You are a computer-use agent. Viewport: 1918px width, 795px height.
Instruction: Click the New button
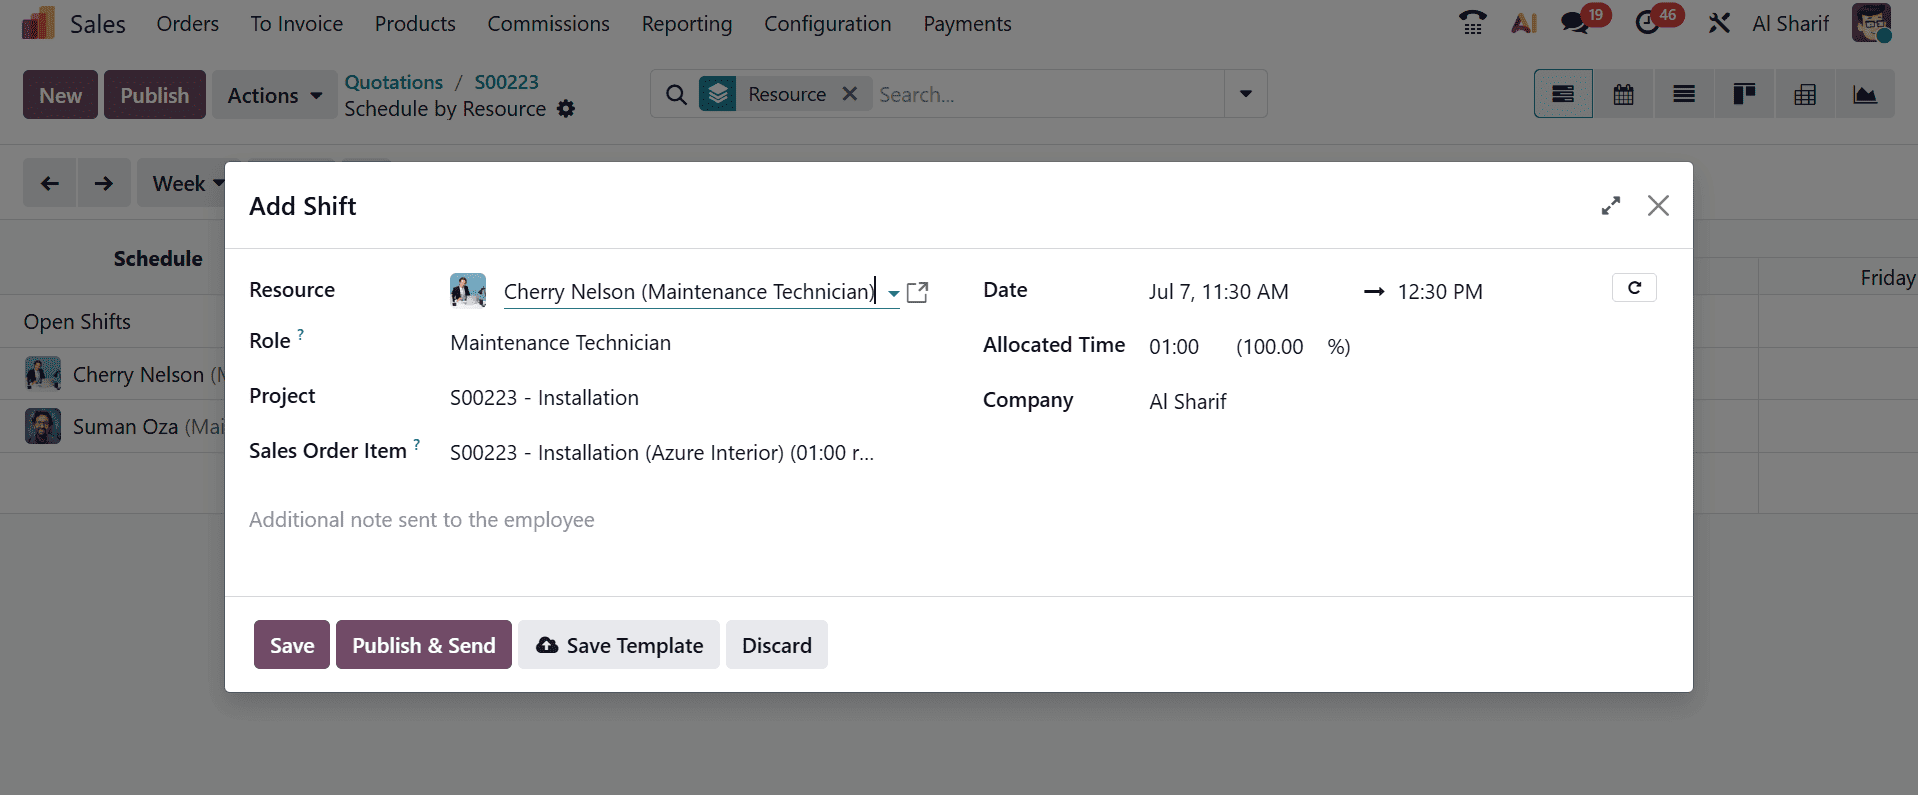coord(60,95)
